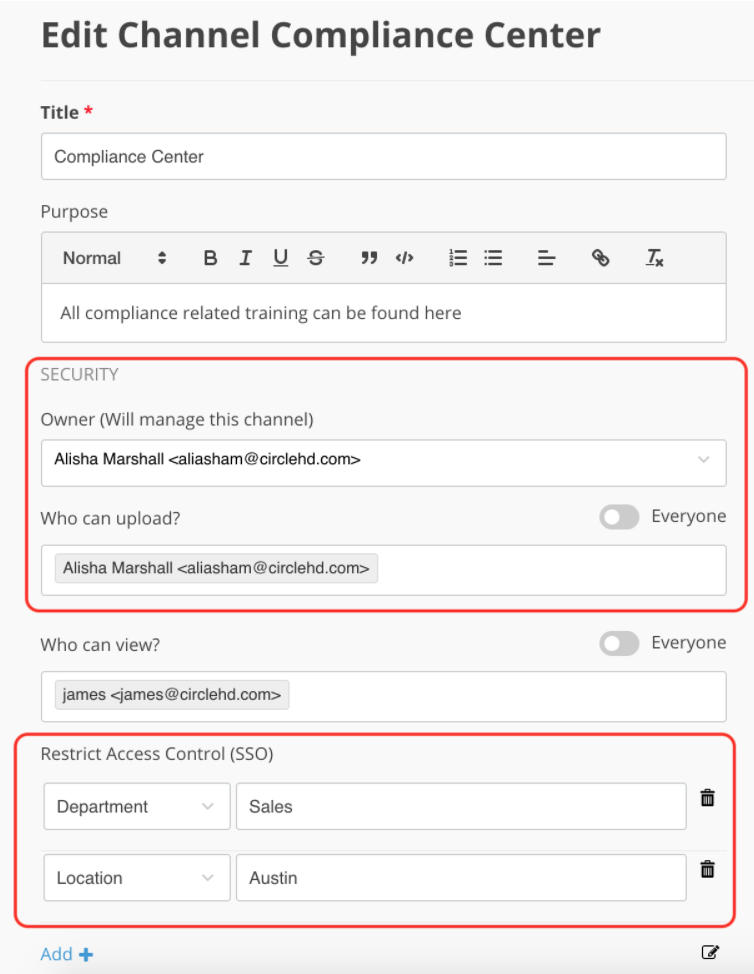
Task: Delete the Department Sales access rule
Action: coord(707,798)
